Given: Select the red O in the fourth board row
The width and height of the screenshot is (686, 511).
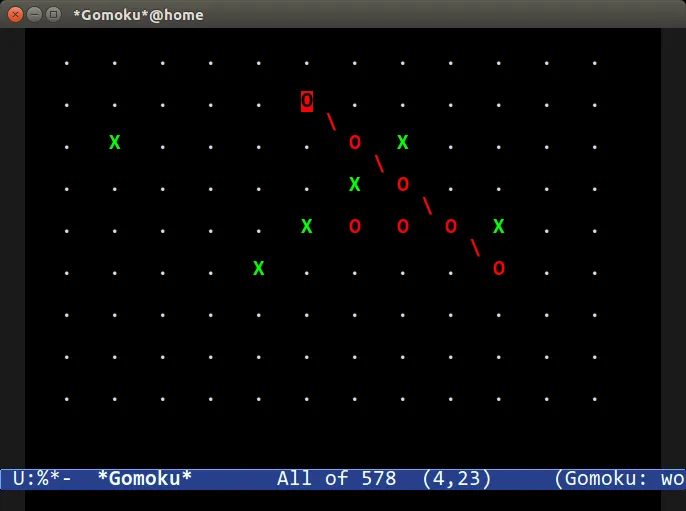Looking at the screenshot, I should pyautogui.click(x=403, y=184).
